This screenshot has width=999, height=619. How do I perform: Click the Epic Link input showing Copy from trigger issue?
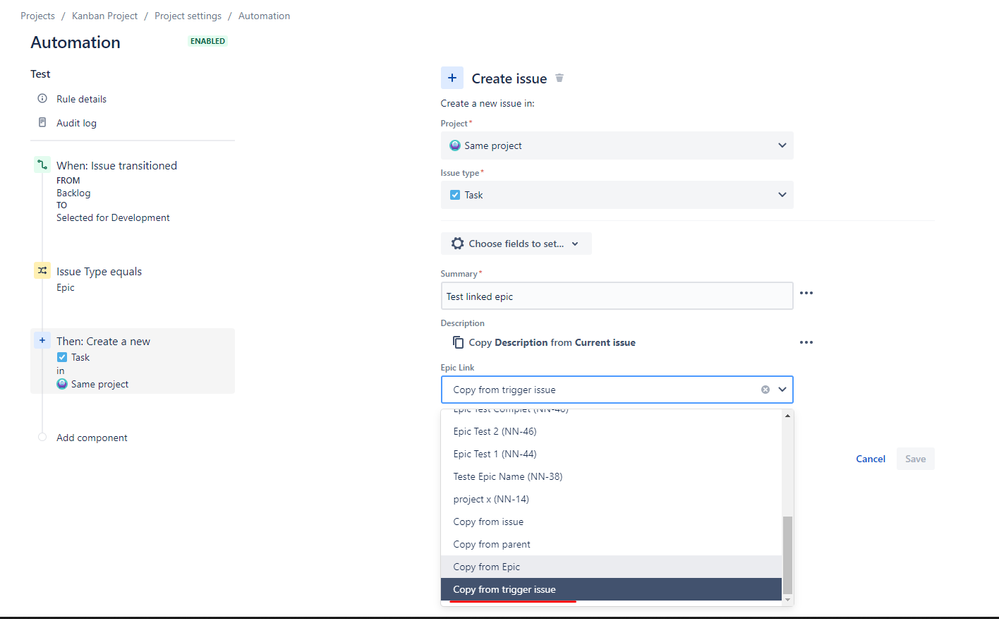pos(617,390)
